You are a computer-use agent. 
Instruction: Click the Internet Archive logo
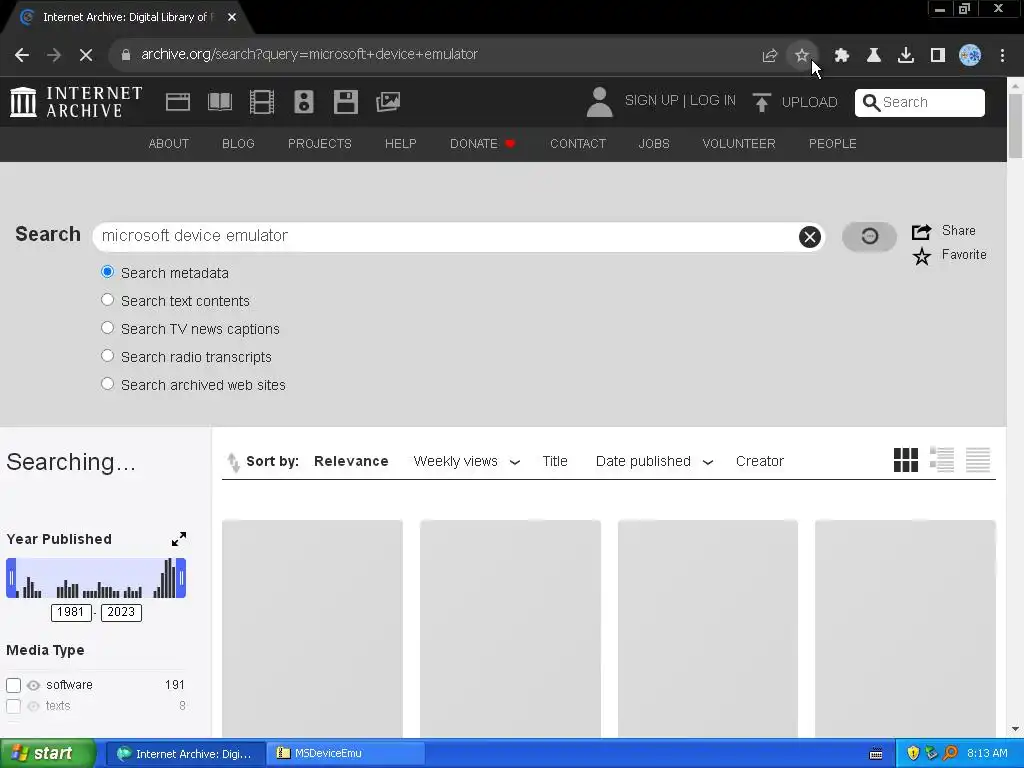point(76,102)
